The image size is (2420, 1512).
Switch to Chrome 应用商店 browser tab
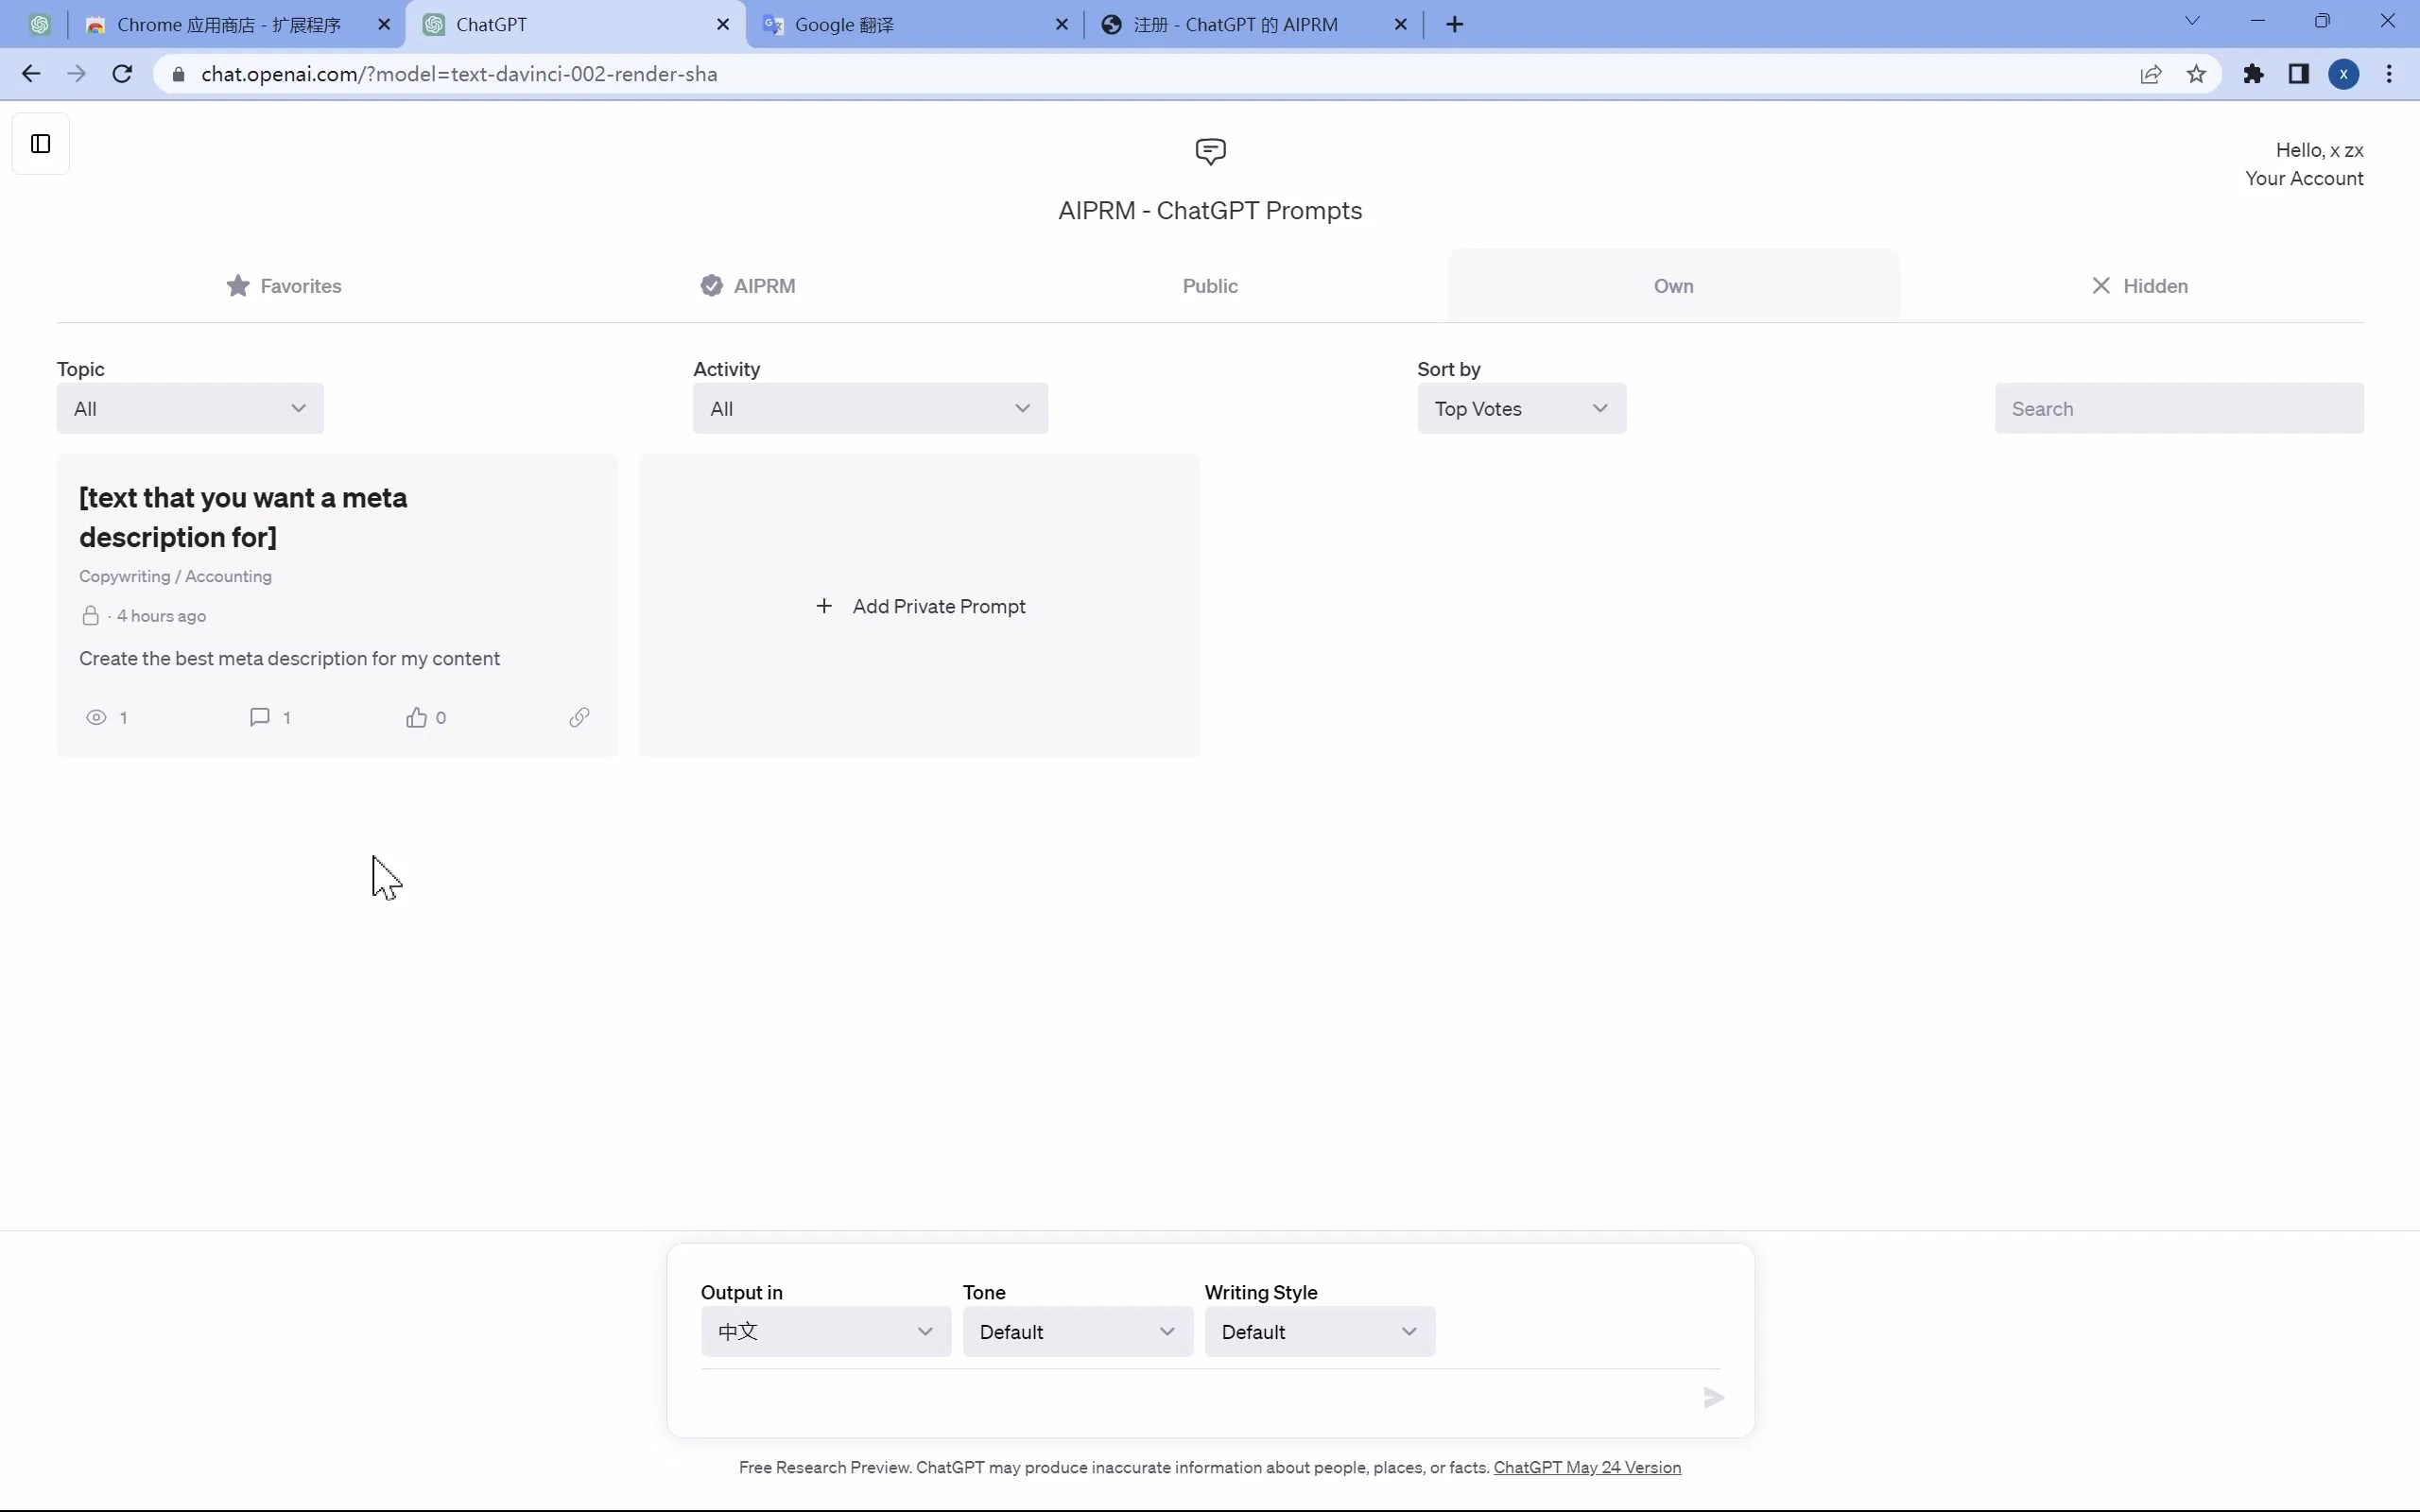click(x=228, y=24)
